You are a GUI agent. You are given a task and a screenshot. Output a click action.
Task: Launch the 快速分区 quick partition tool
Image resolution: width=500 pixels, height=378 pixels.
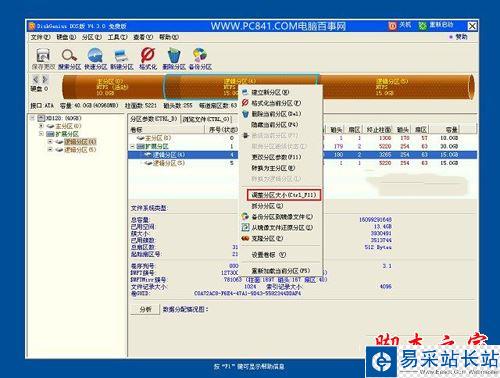(x=95, y=59)
